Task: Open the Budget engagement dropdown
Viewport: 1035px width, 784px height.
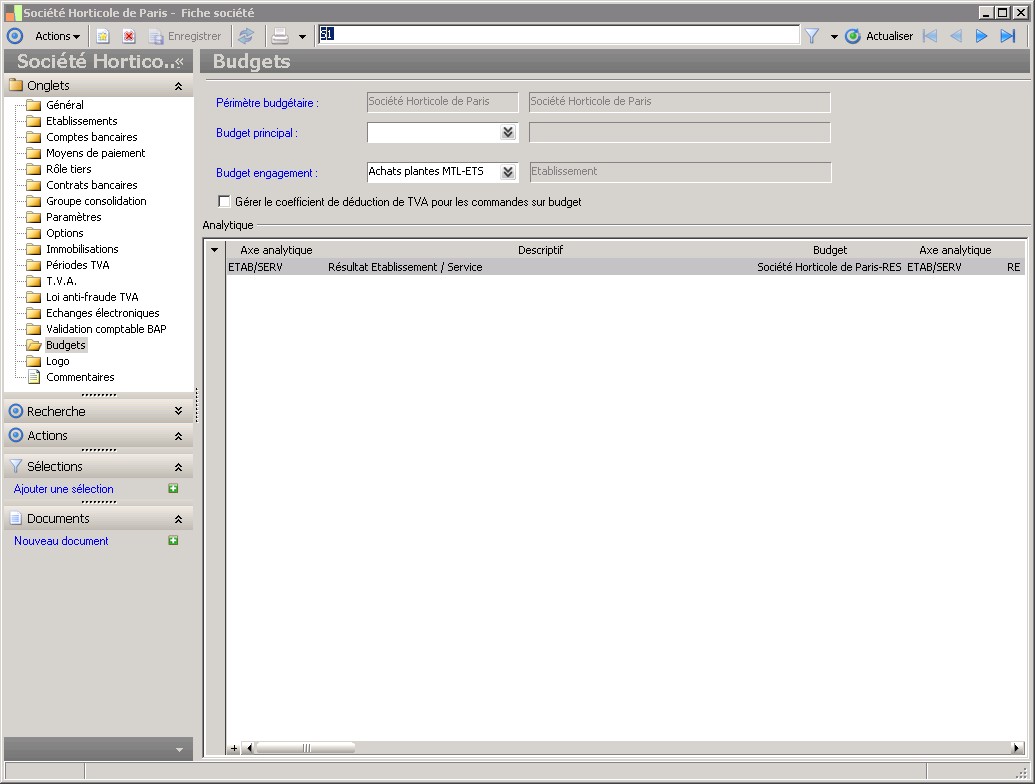Action: tap(508, 172)
